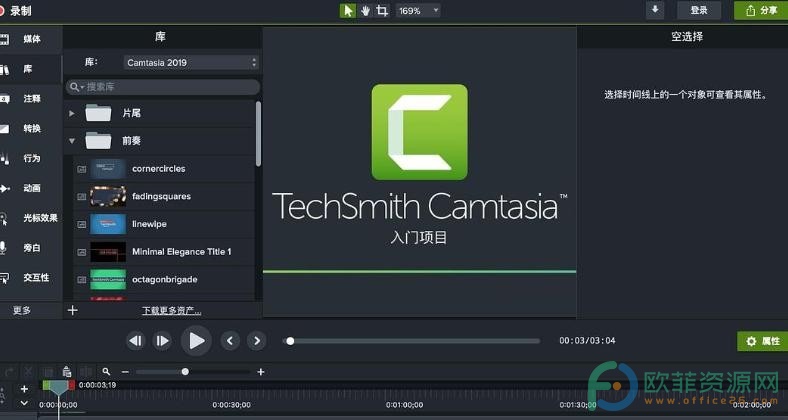The height and width of the screenshot is (420, 788).
Task: Click the large Play button
Action: coord(196,341)
